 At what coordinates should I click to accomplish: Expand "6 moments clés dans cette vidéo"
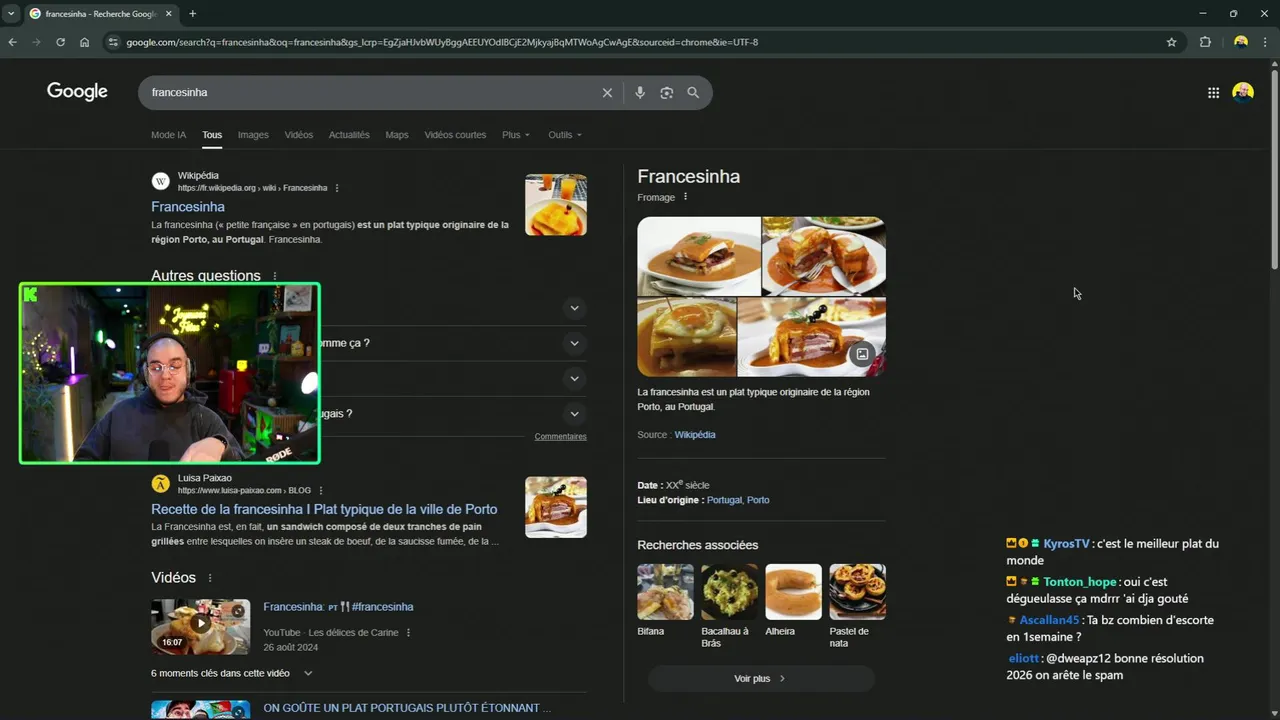click(x=232, y=673)
